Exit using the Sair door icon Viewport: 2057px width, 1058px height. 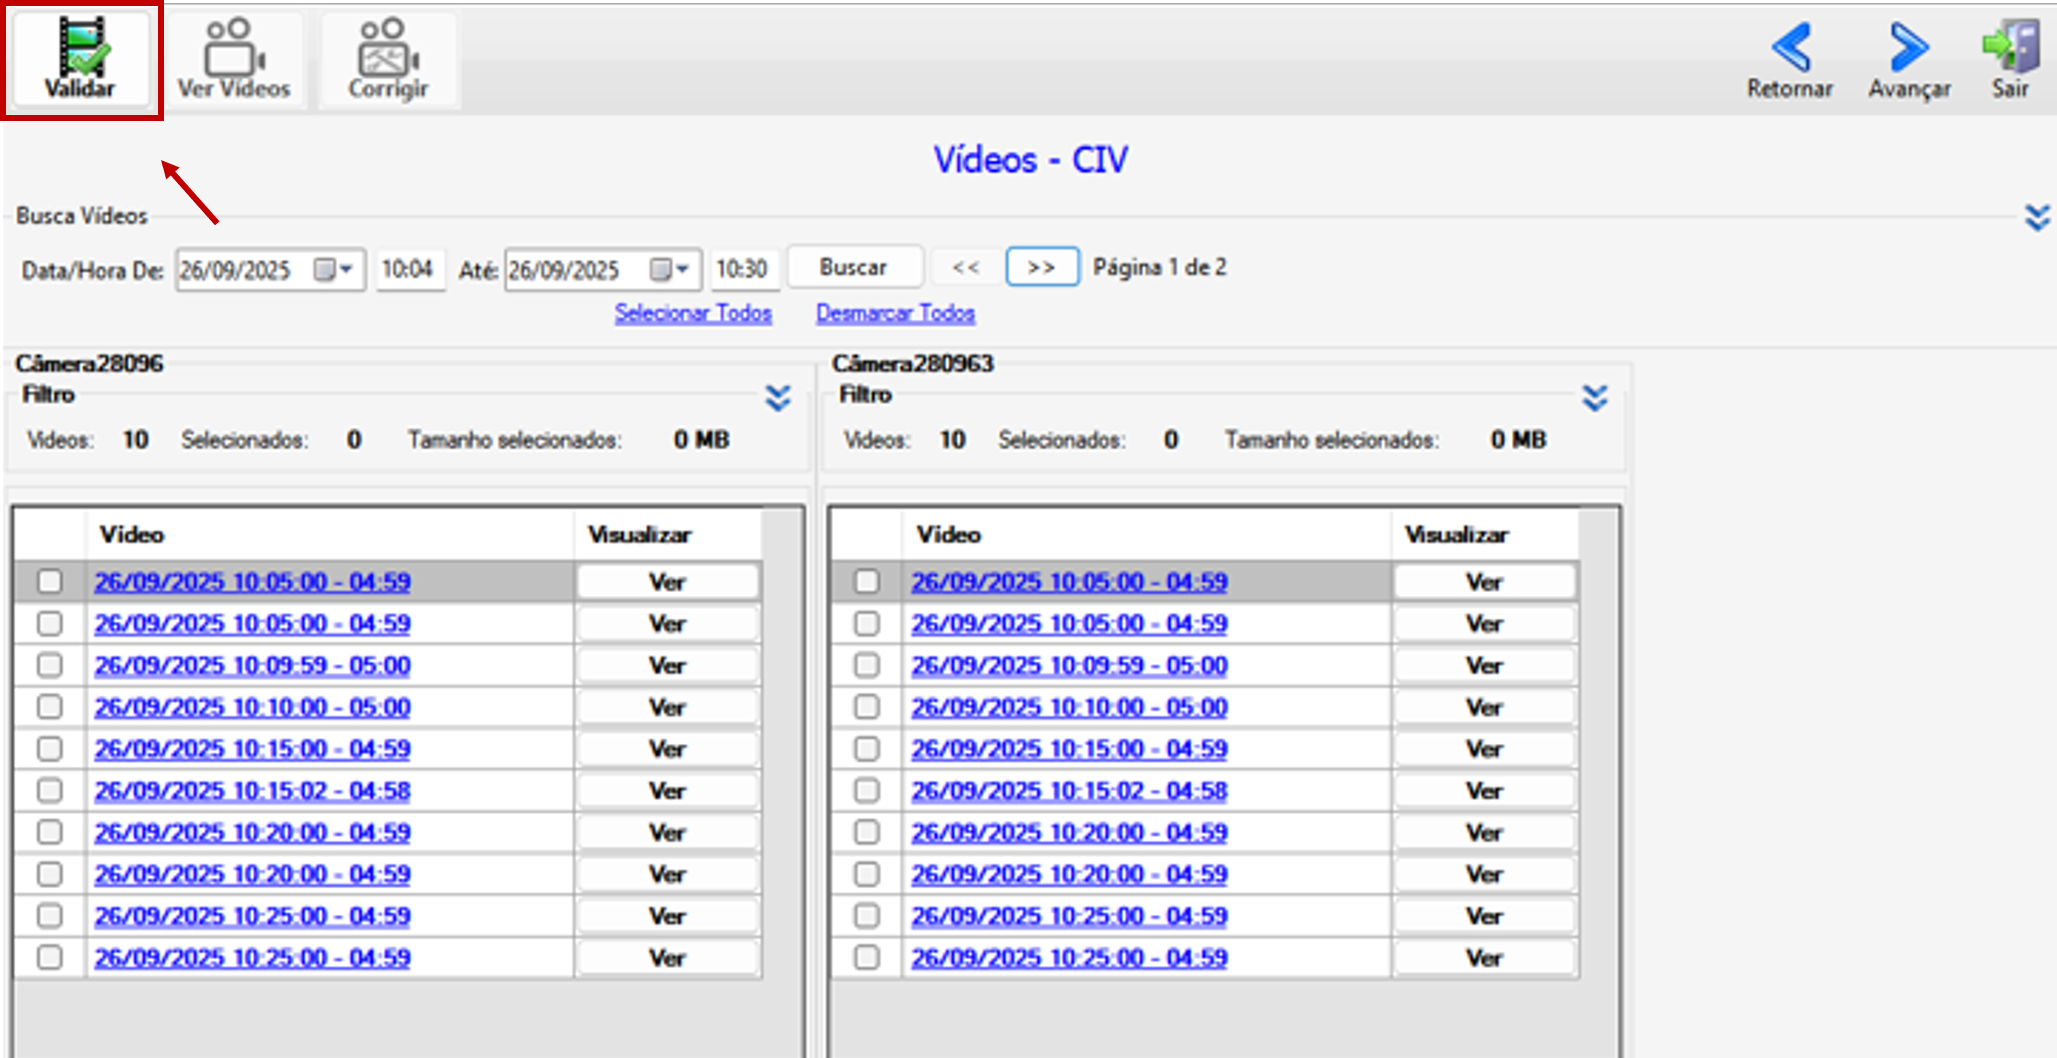pos(2010,47)
